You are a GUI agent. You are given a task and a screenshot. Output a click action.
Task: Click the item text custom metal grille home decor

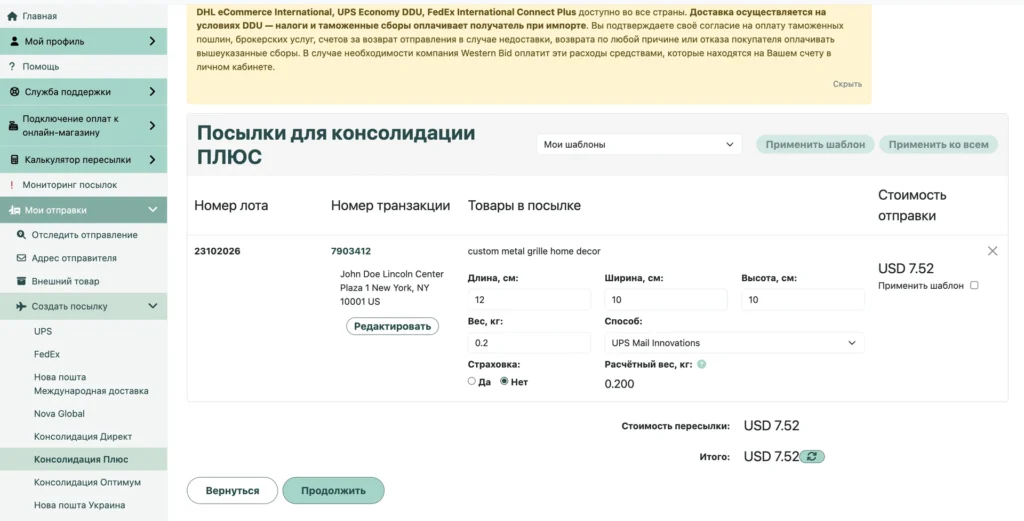534,251
